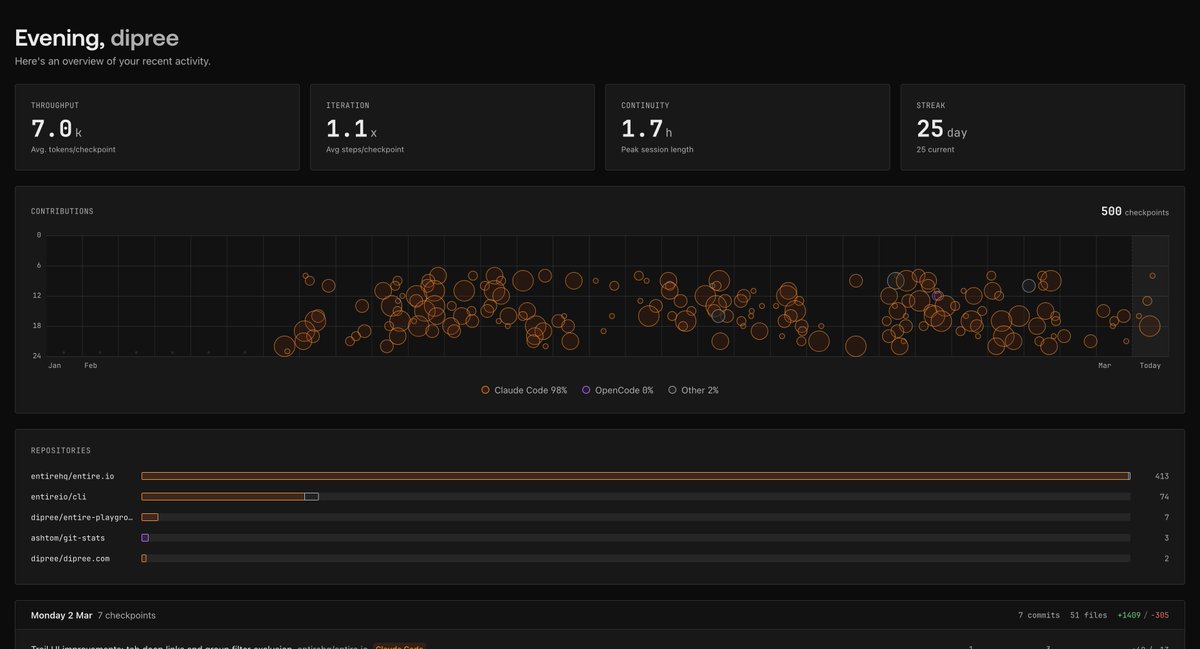Open the ashtom/git-stats repository
The height and width of the screenshot is (649, 1200).
68,538
